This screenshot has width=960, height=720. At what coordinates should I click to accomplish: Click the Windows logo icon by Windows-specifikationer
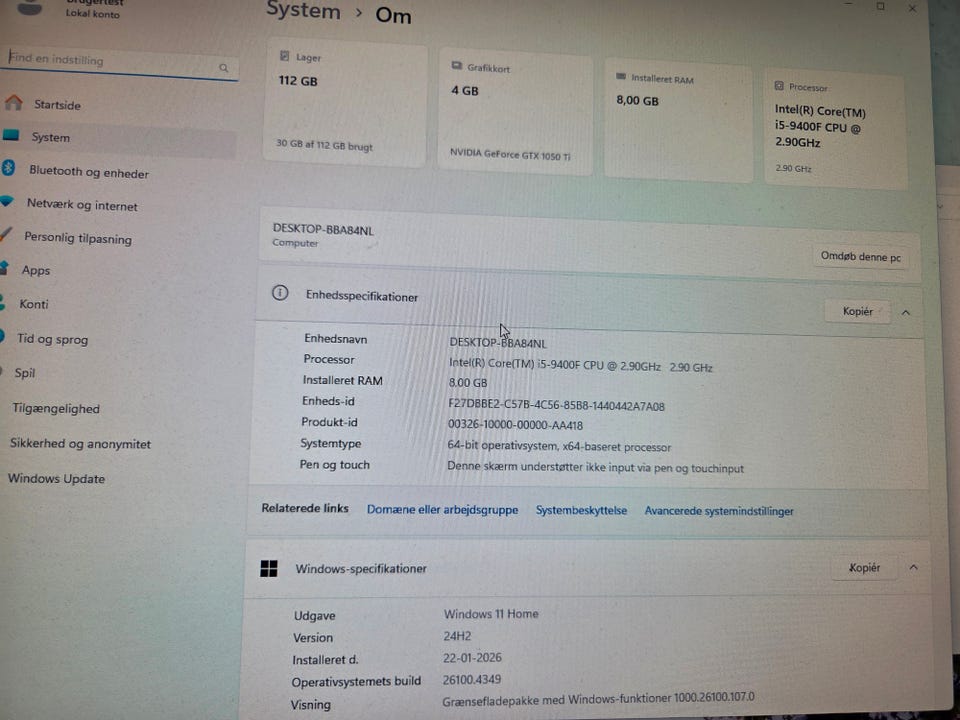pyautogui.click(x=268, y=568)
